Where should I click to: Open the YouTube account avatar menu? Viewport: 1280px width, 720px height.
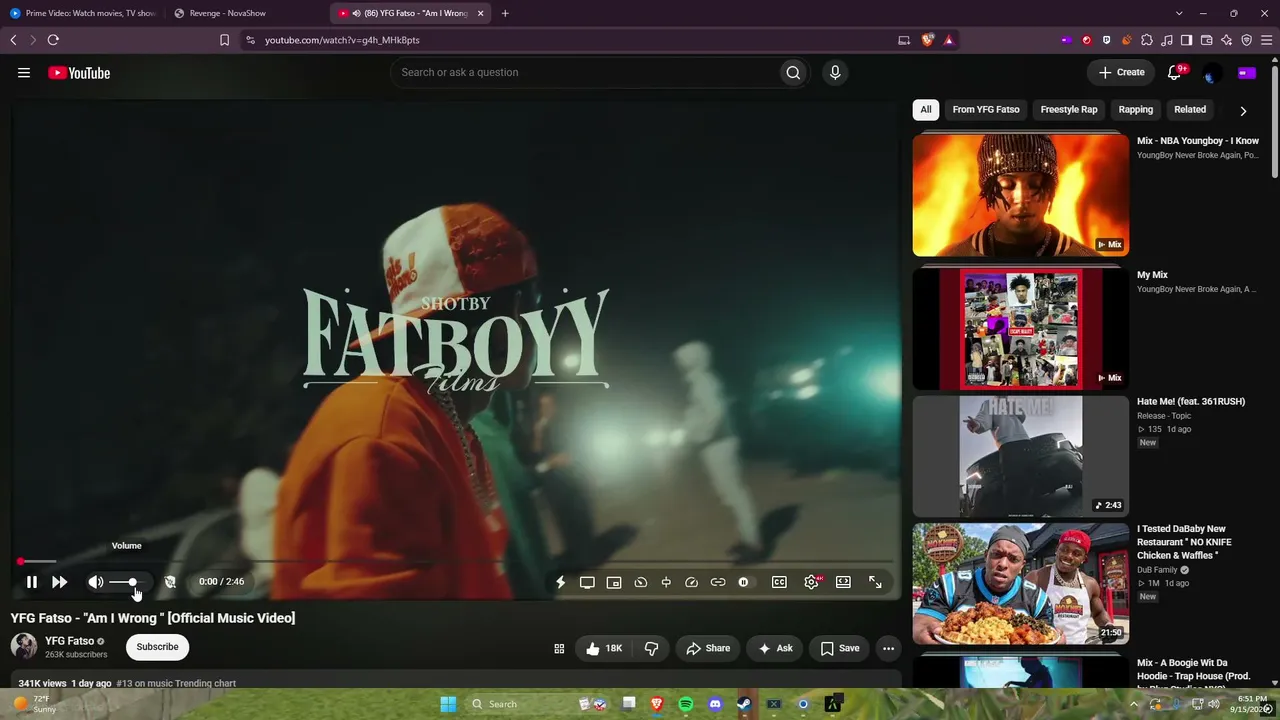click(1211, 73)
